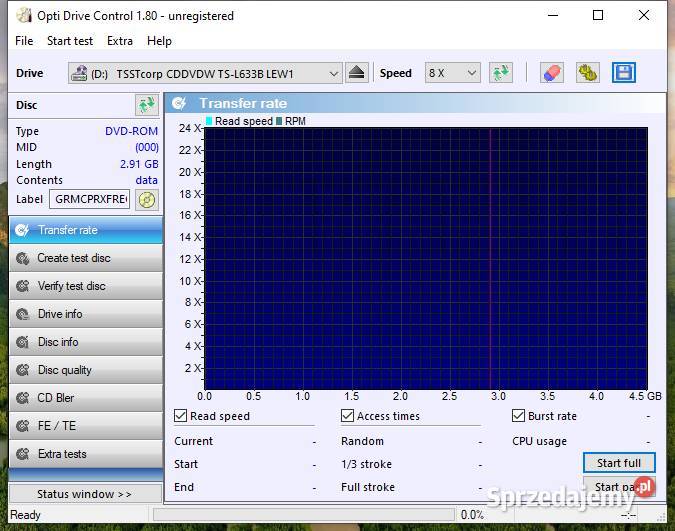Open Extra tests section
The image size is (675, 531).
click(x=86, y=454)
